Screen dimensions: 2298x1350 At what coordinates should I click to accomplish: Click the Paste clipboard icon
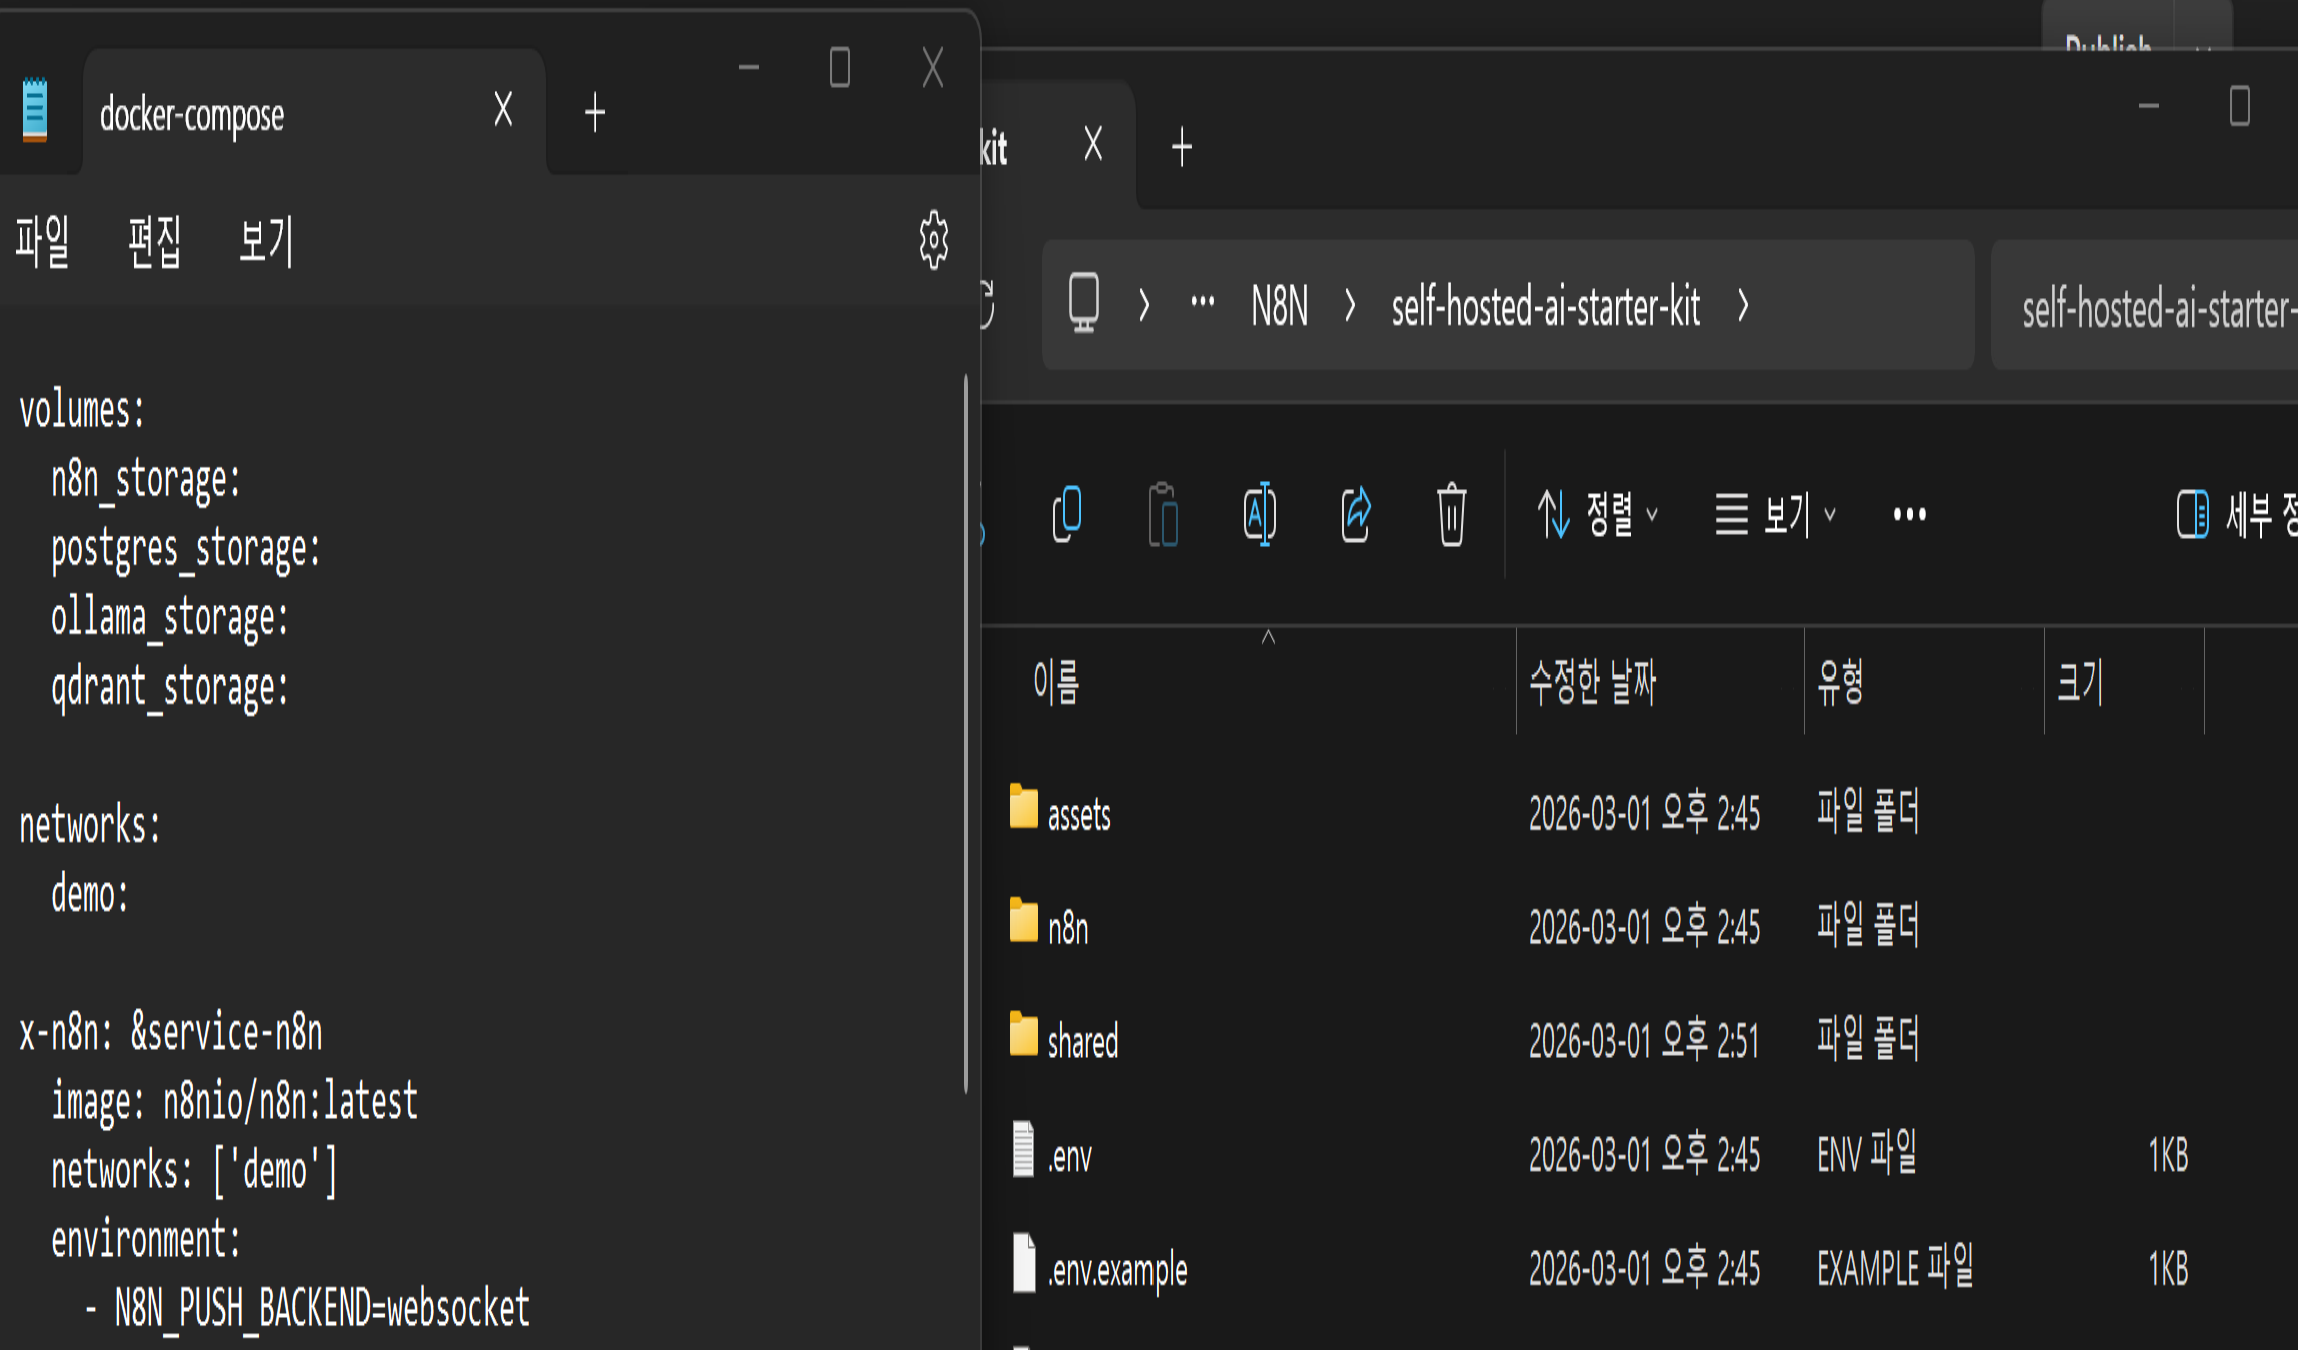pyautogui.click(x=1163, y=514)
